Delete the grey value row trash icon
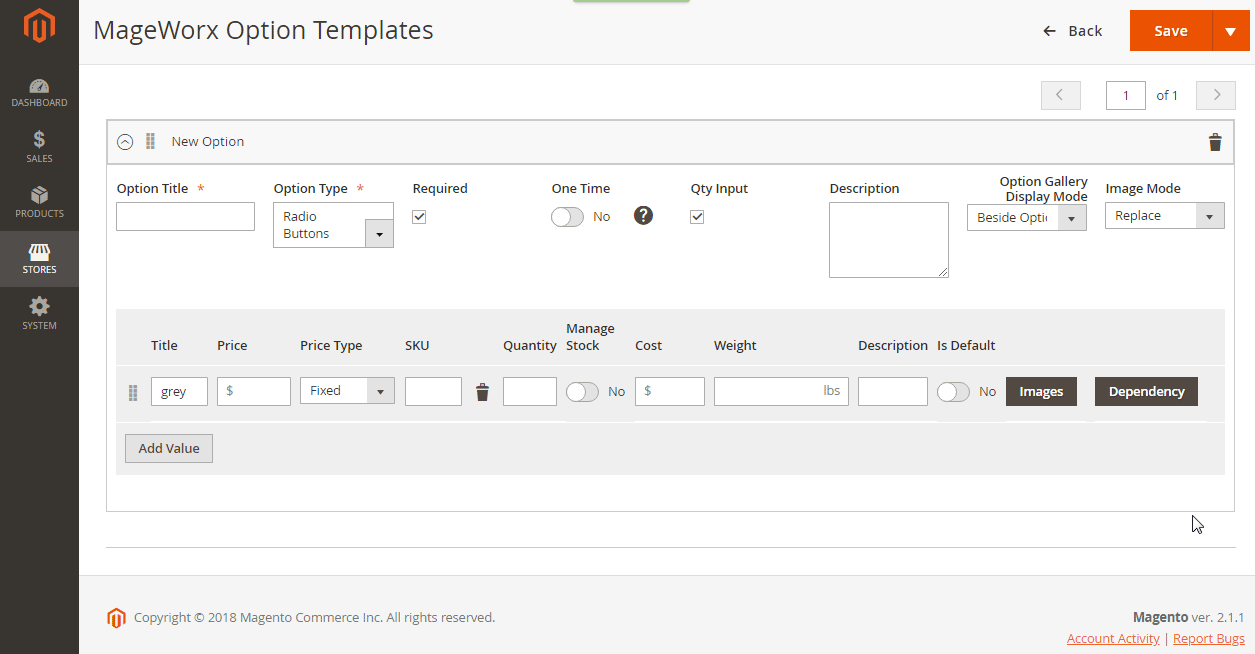 [x=482, y=392]
